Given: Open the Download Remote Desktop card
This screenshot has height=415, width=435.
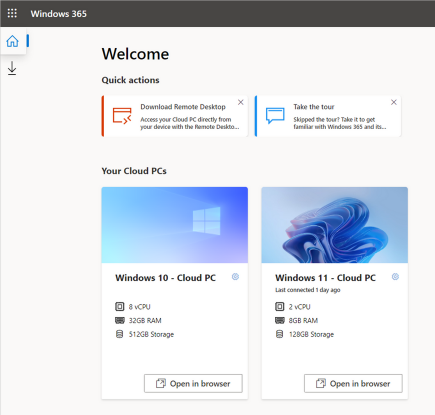Looking at the screenshot, I should coord(175,116).
